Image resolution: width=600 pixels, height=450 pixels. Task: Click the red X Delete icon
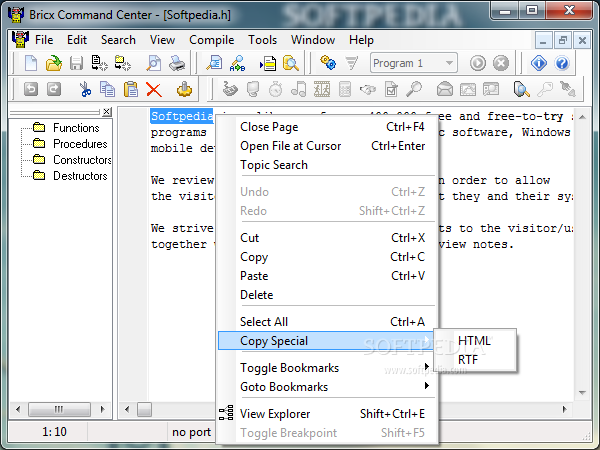point(154,90)
